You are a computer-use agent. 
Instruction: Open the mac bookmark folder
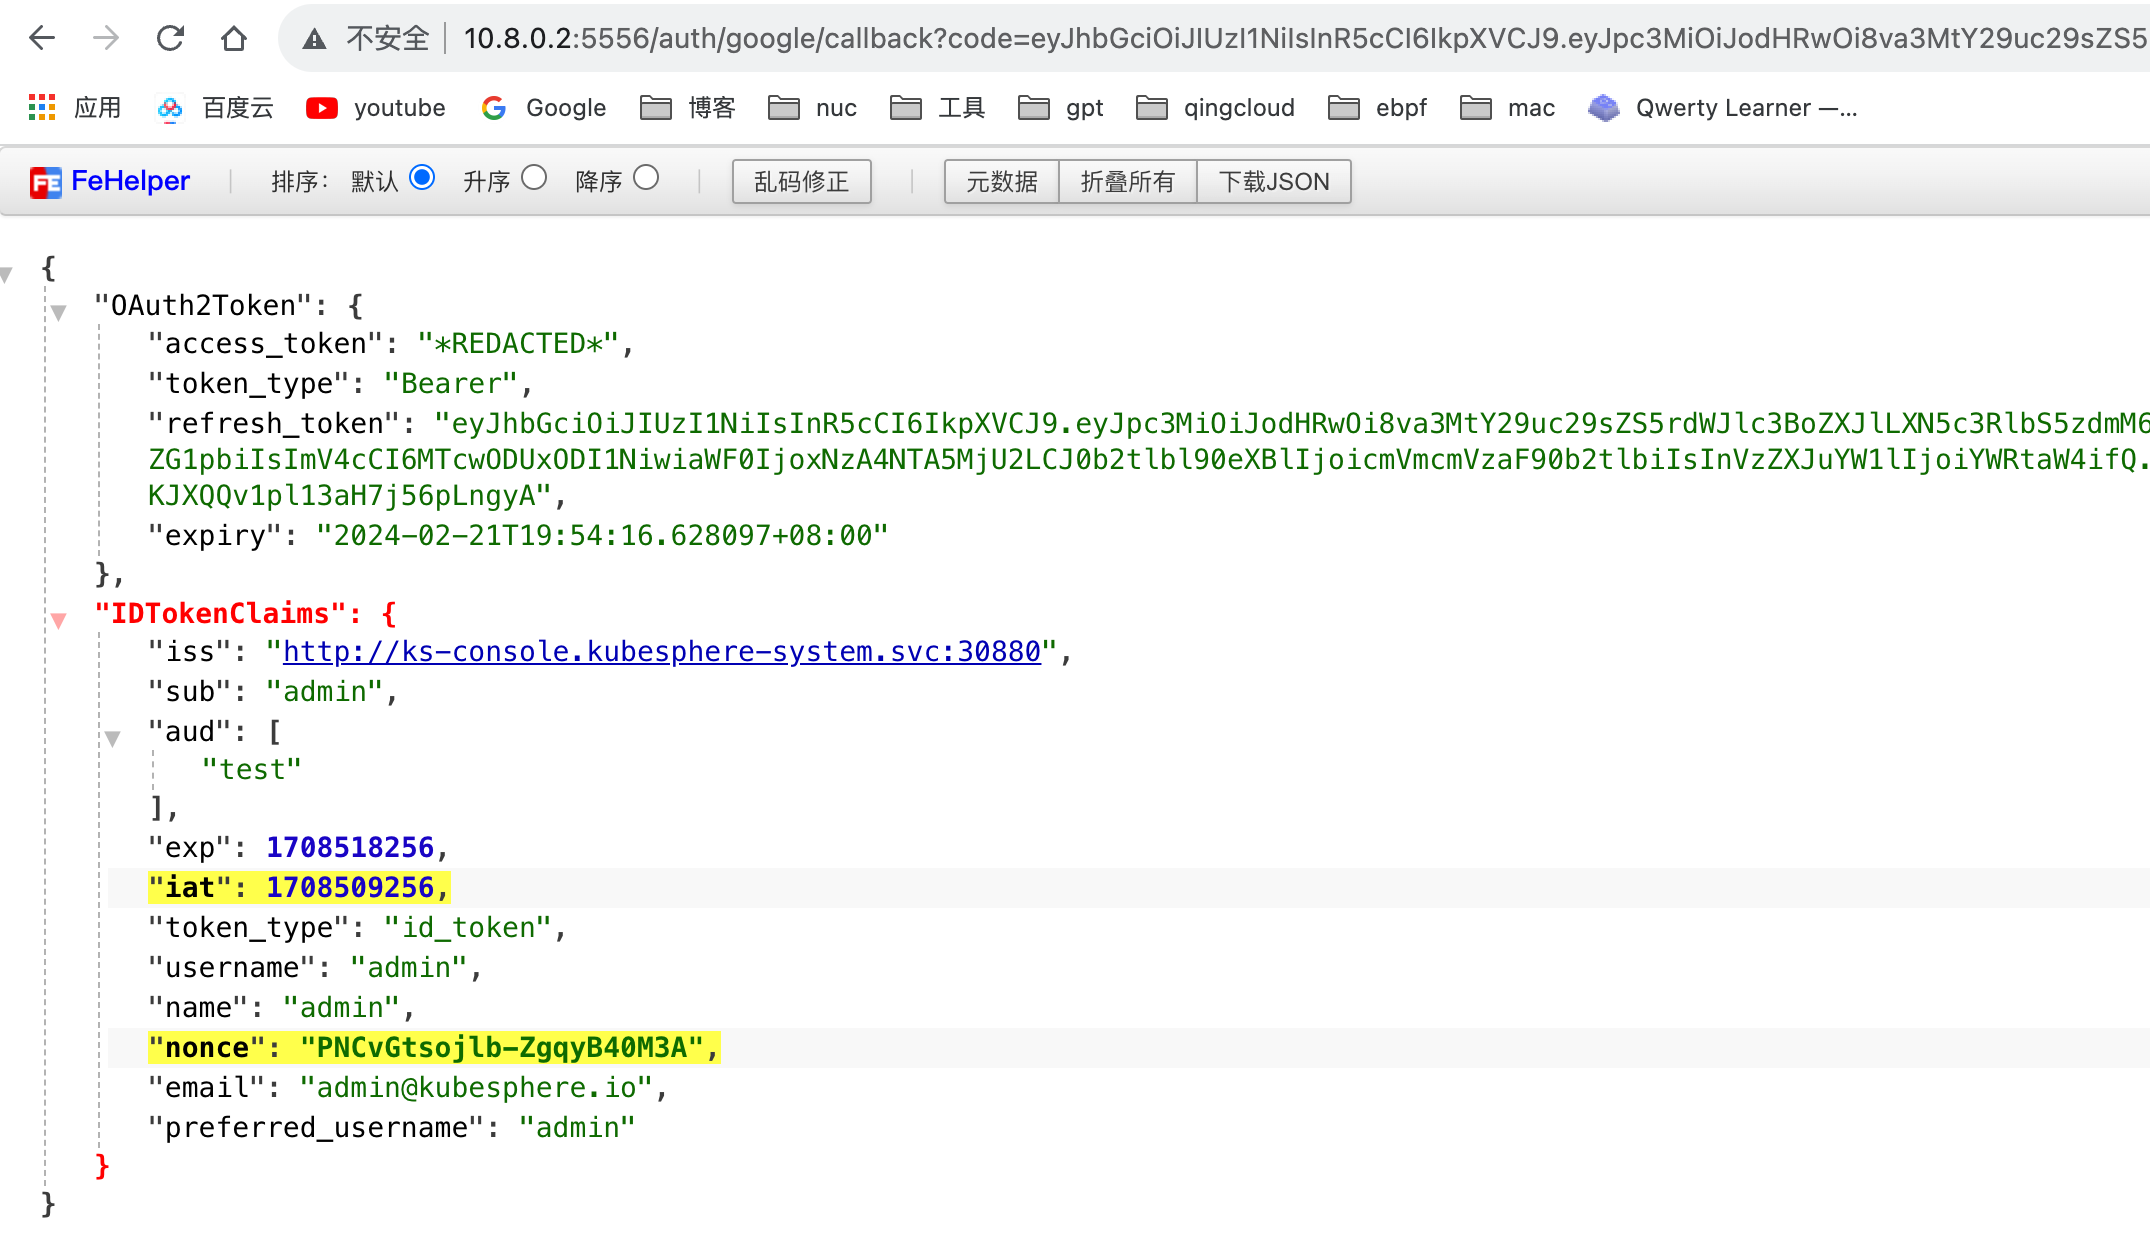(x=1507, y=108)
